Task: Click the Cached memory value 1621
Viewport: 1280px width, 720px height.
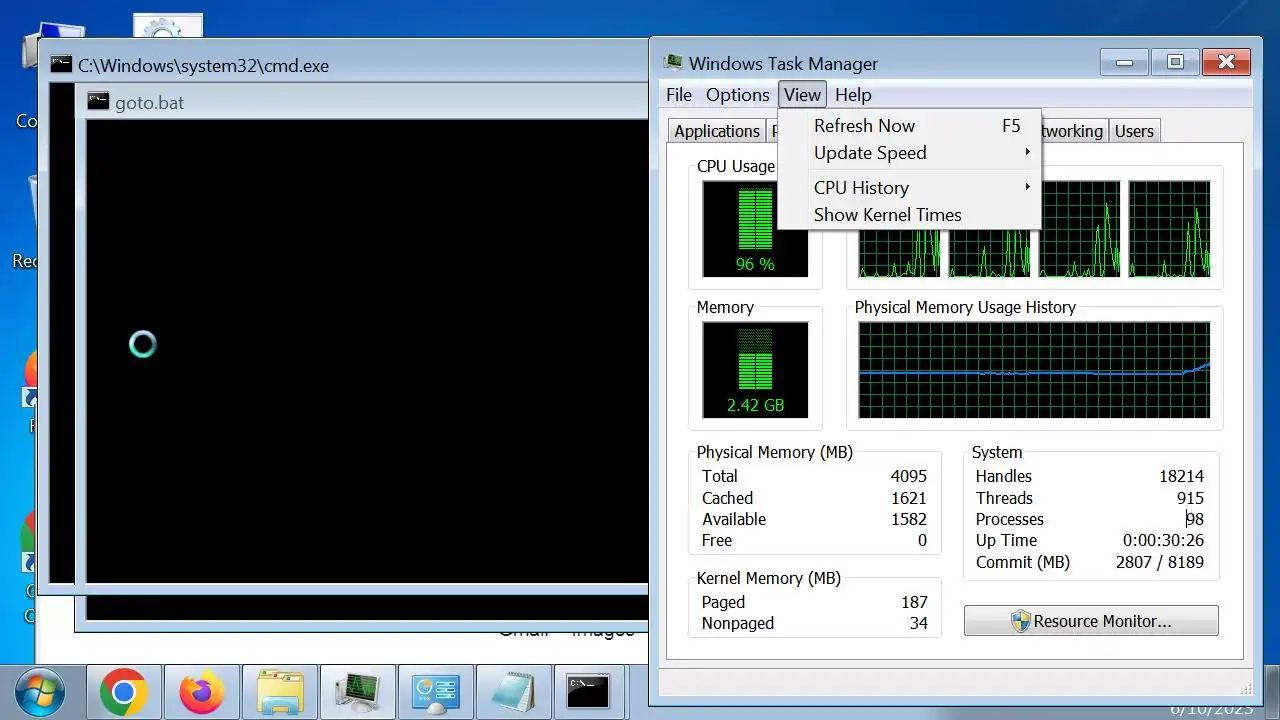Action: (909, 498)
